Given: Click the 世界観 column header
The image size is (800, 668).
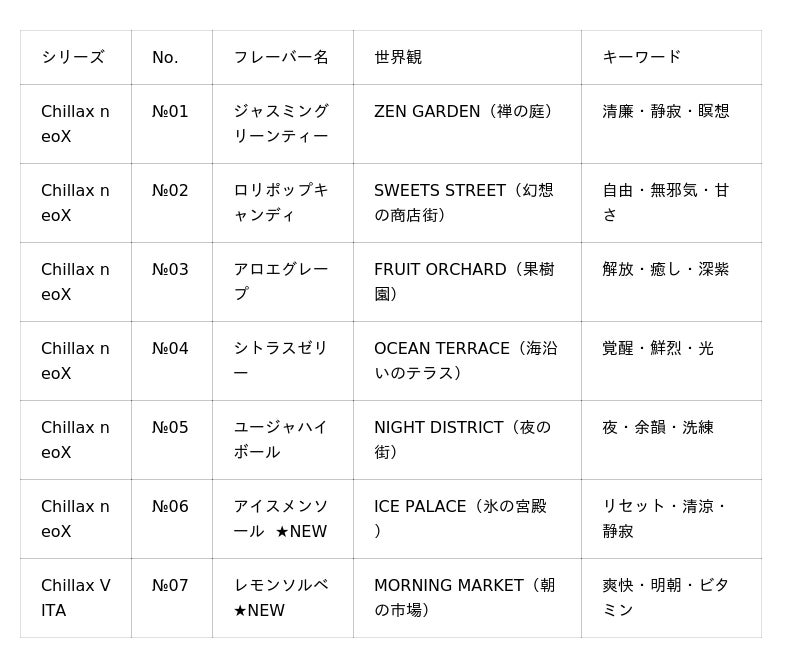Looking at the screenshot, I should (398, 57).
